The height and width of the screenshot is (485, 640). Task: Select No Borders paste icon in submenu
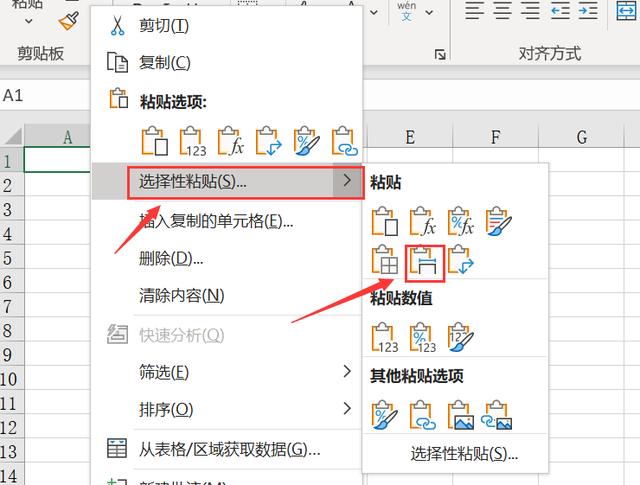pos(384,260)
